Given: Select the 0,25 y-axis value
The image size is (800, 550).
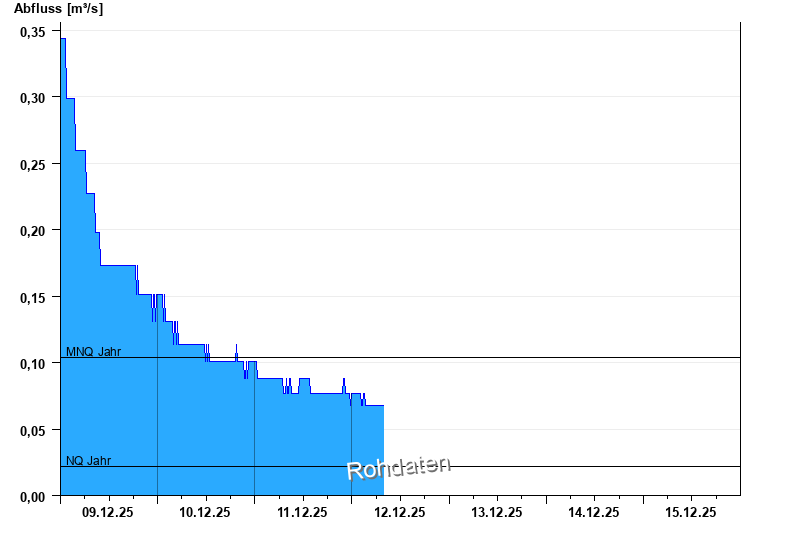Looking at the screenshot, I should coord(33,165).
